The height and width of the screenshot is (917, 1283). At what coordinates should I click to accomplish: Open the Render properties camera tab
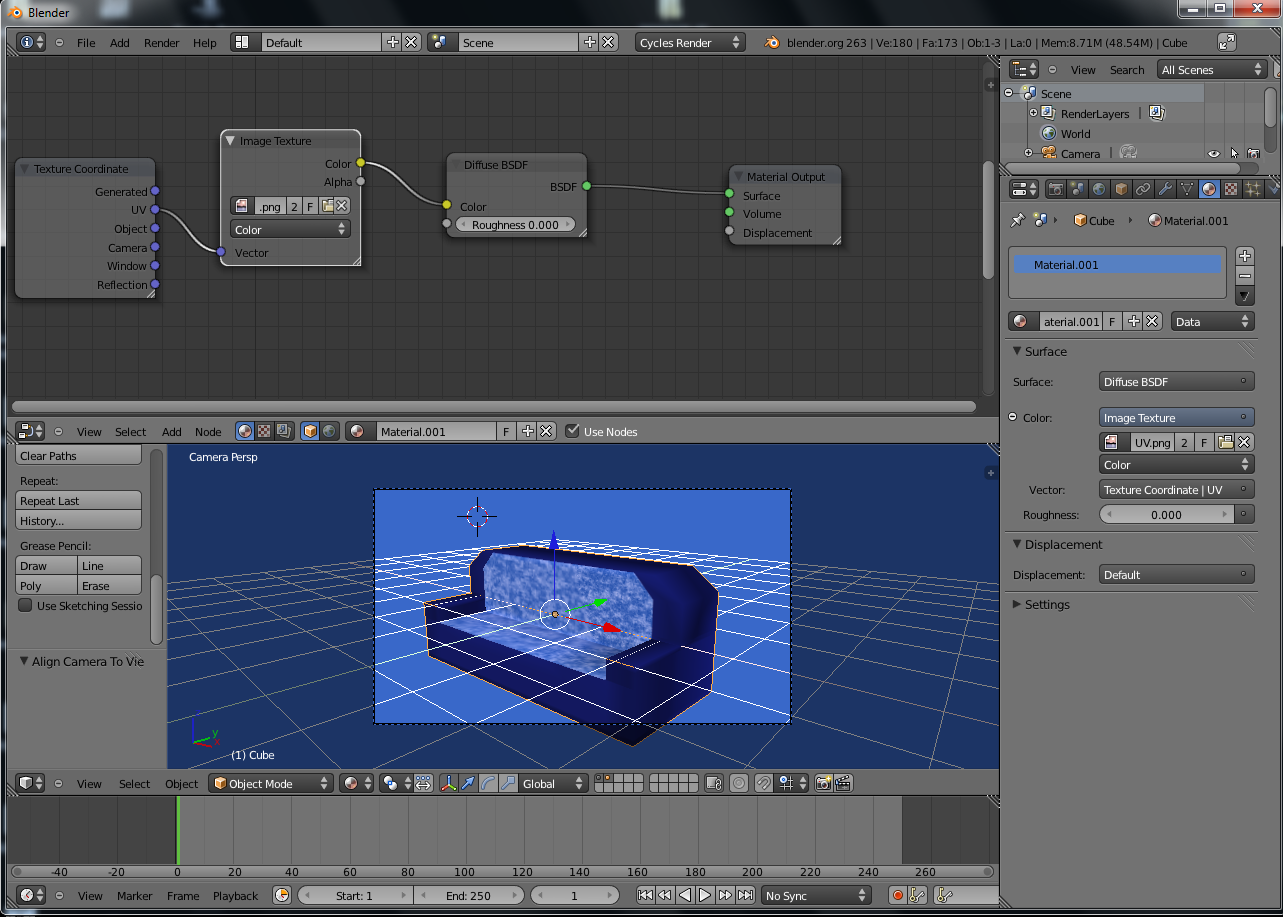1055,188
